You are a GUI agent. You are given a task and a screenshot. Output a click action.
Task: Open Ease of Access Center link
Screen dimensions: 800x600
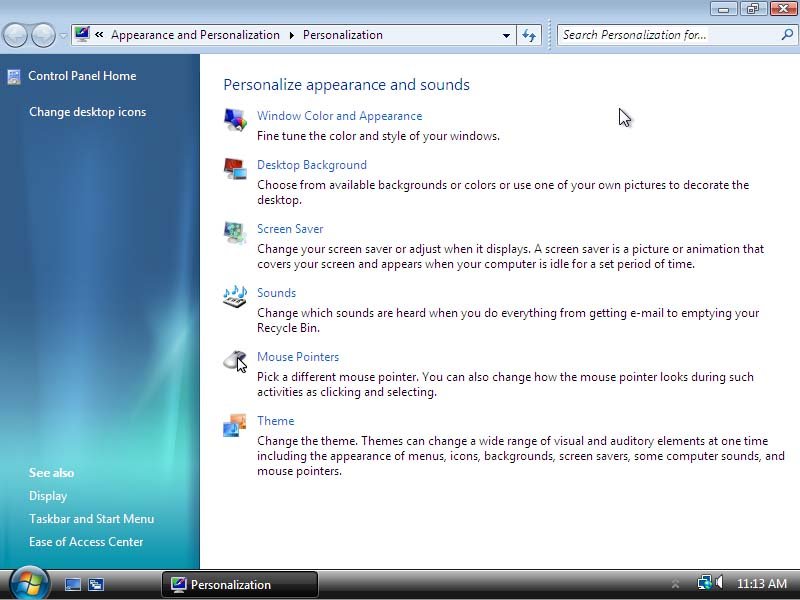(x=86, y=542)
